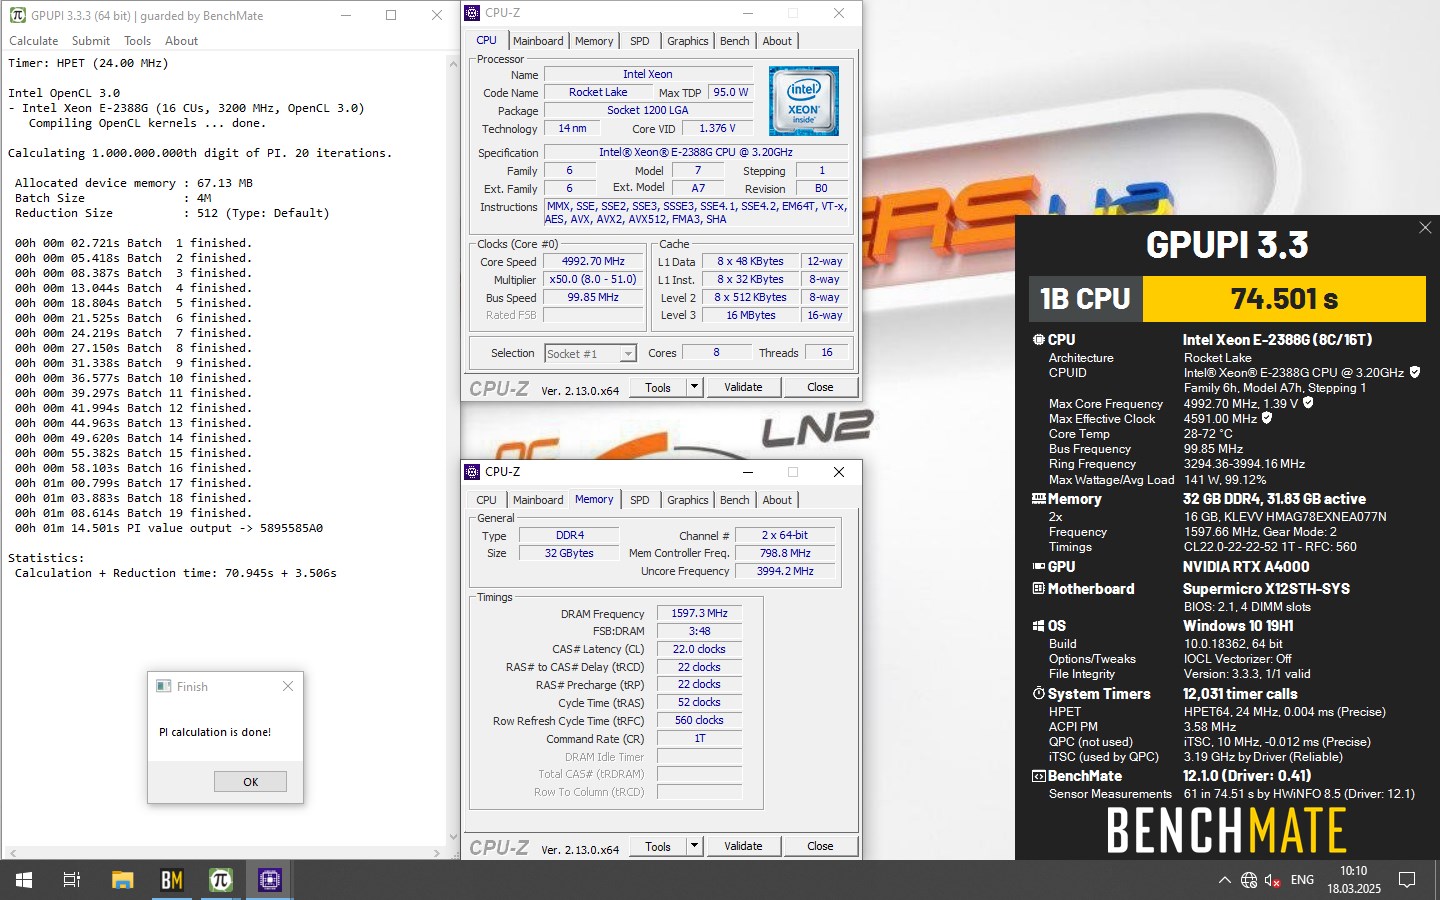Click Tools button in top CPU-Z

pos(658,387)
